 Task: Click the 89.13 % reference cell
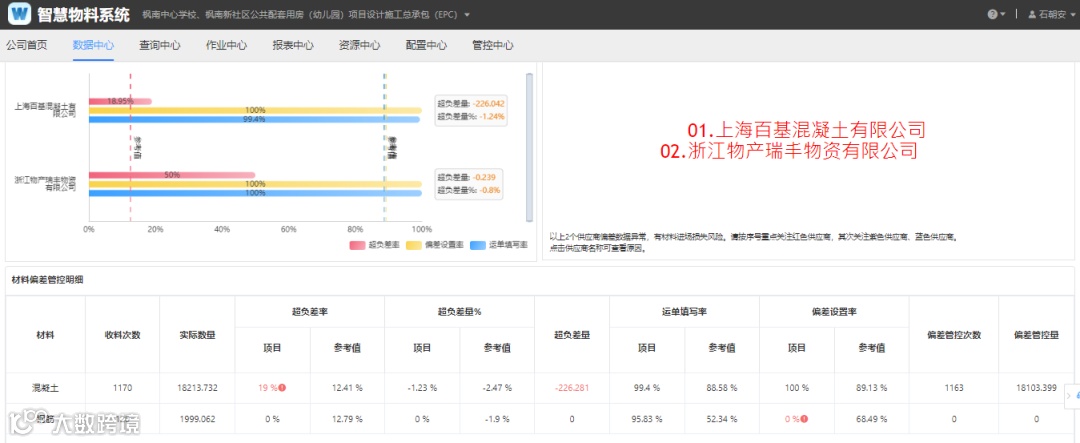(871, 388)
